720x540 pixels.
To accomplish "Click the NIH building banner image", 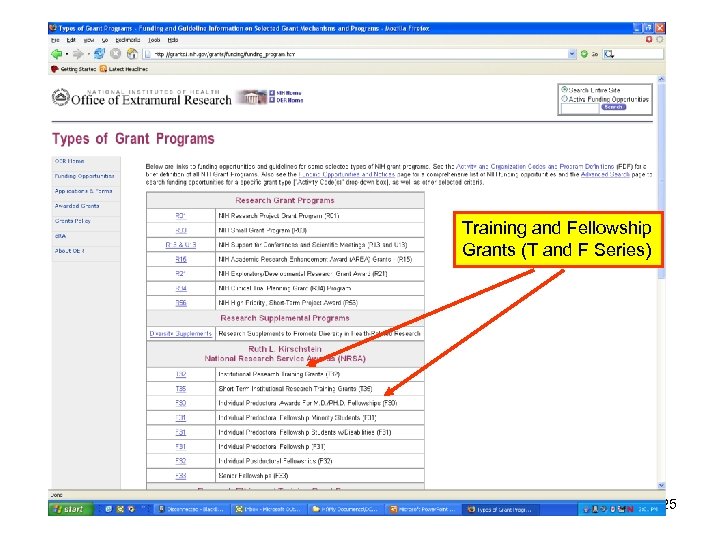I will click(x=251, y=97).
